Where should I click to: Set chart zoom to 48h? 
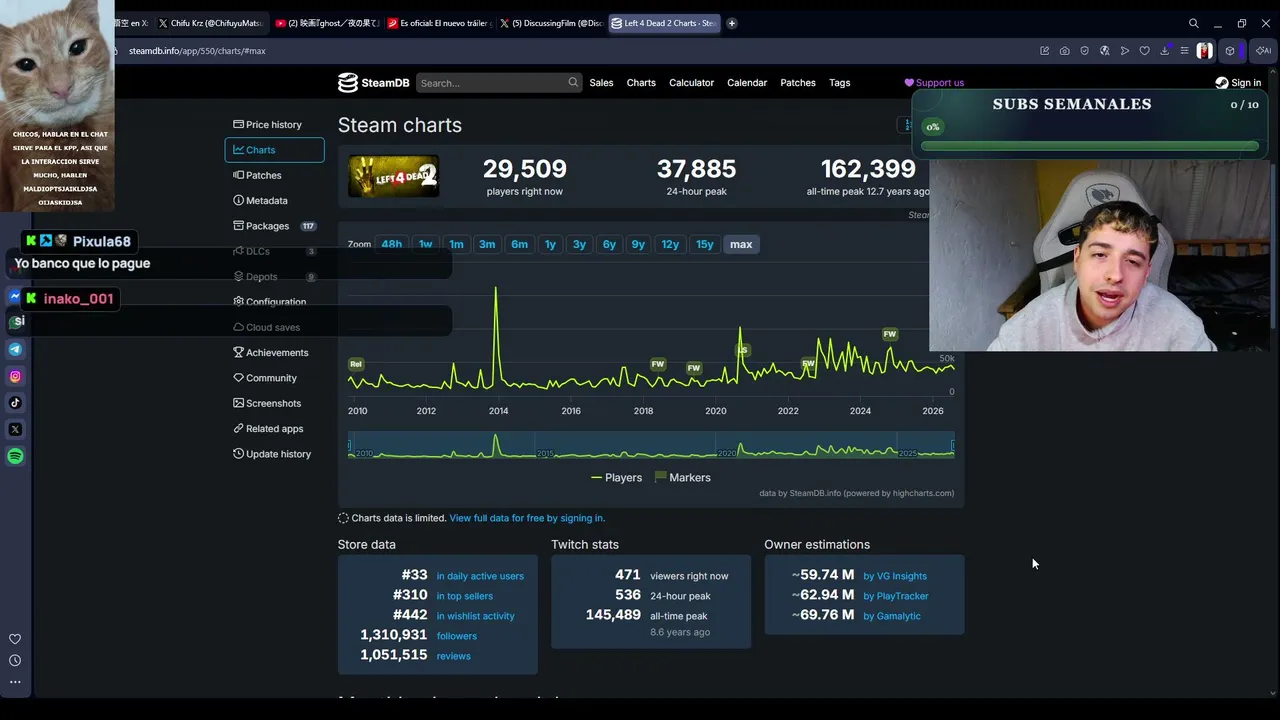[x=391, y=244]
